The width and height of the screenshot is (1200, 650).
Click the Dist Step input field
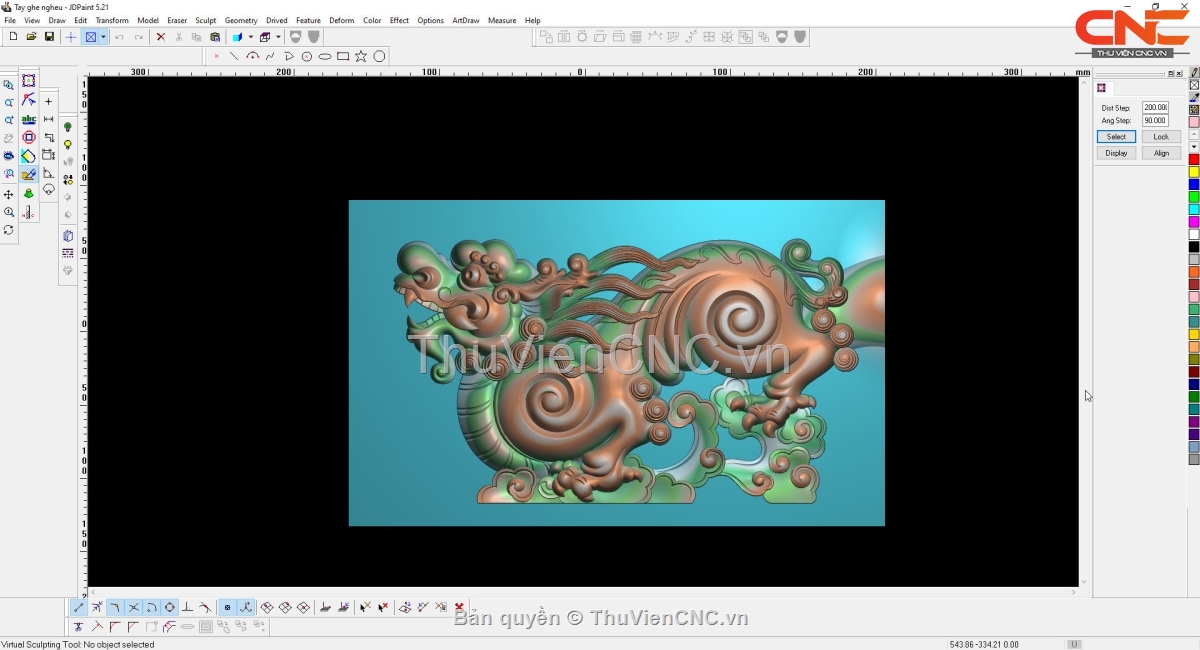[1155, 107]
